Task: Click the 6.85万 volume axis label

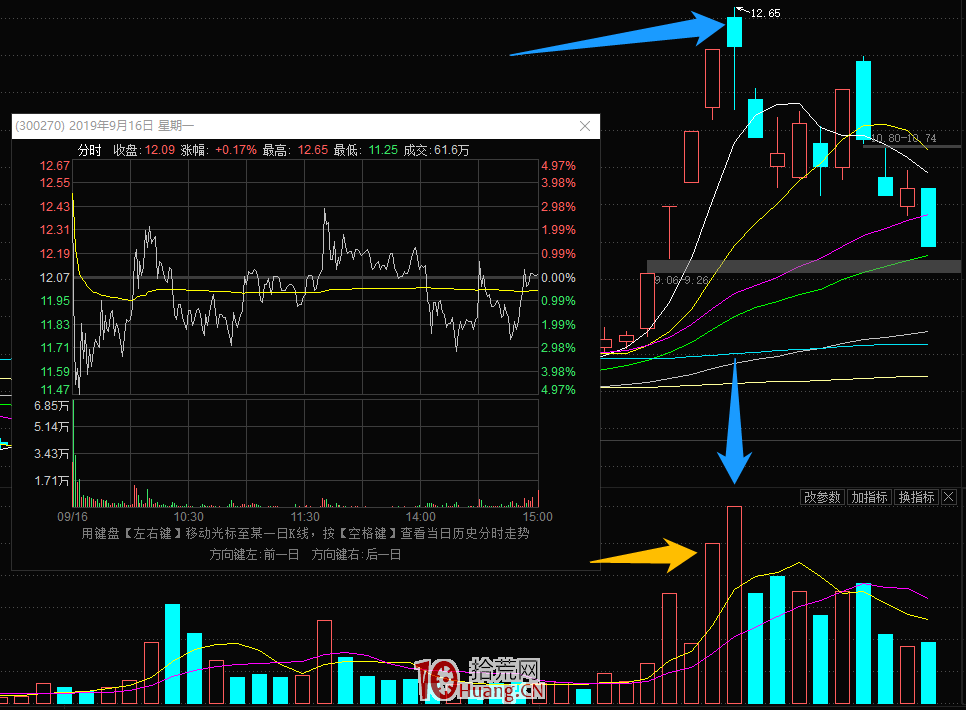Action: [x=51, y=406]
